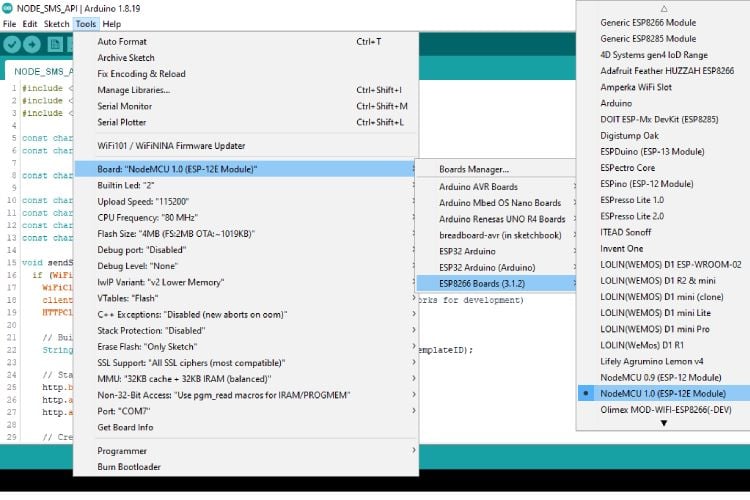Expand breadboard-avr (in sketchbook)

tap(496, 235)
